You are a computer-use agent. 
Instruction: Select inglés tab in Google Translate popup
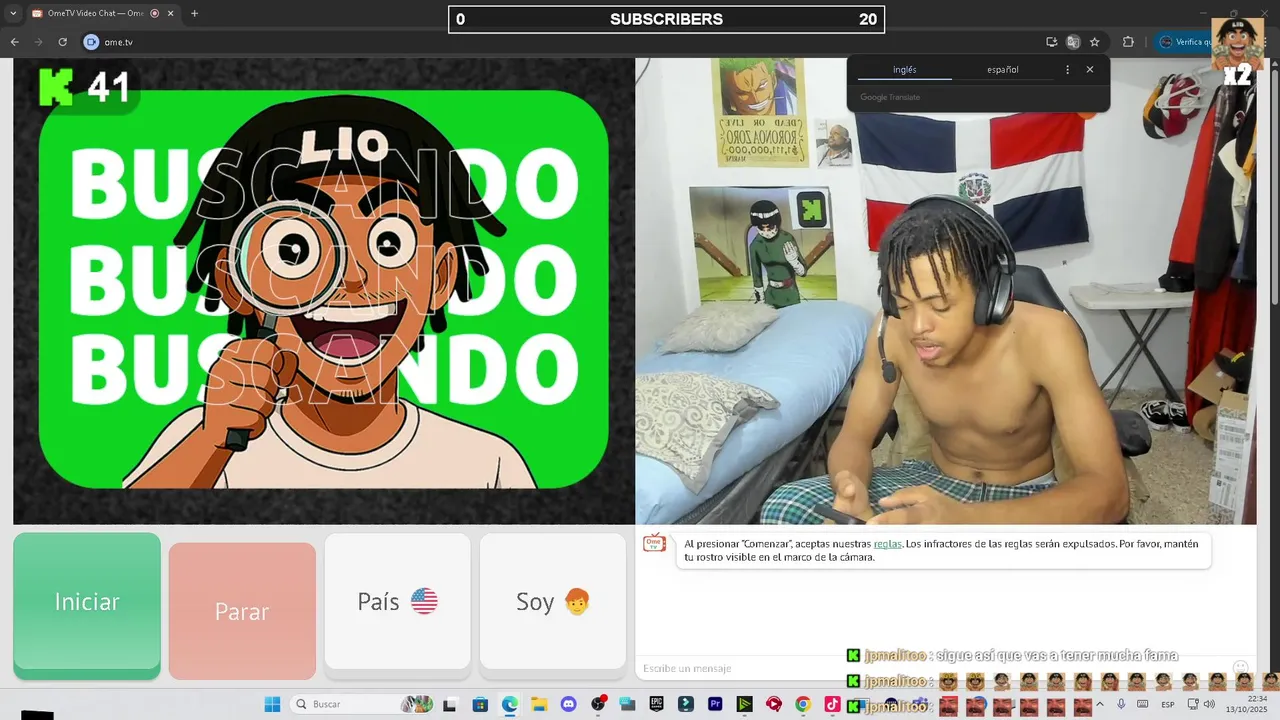pyautogui.click(x=904, y=70)
